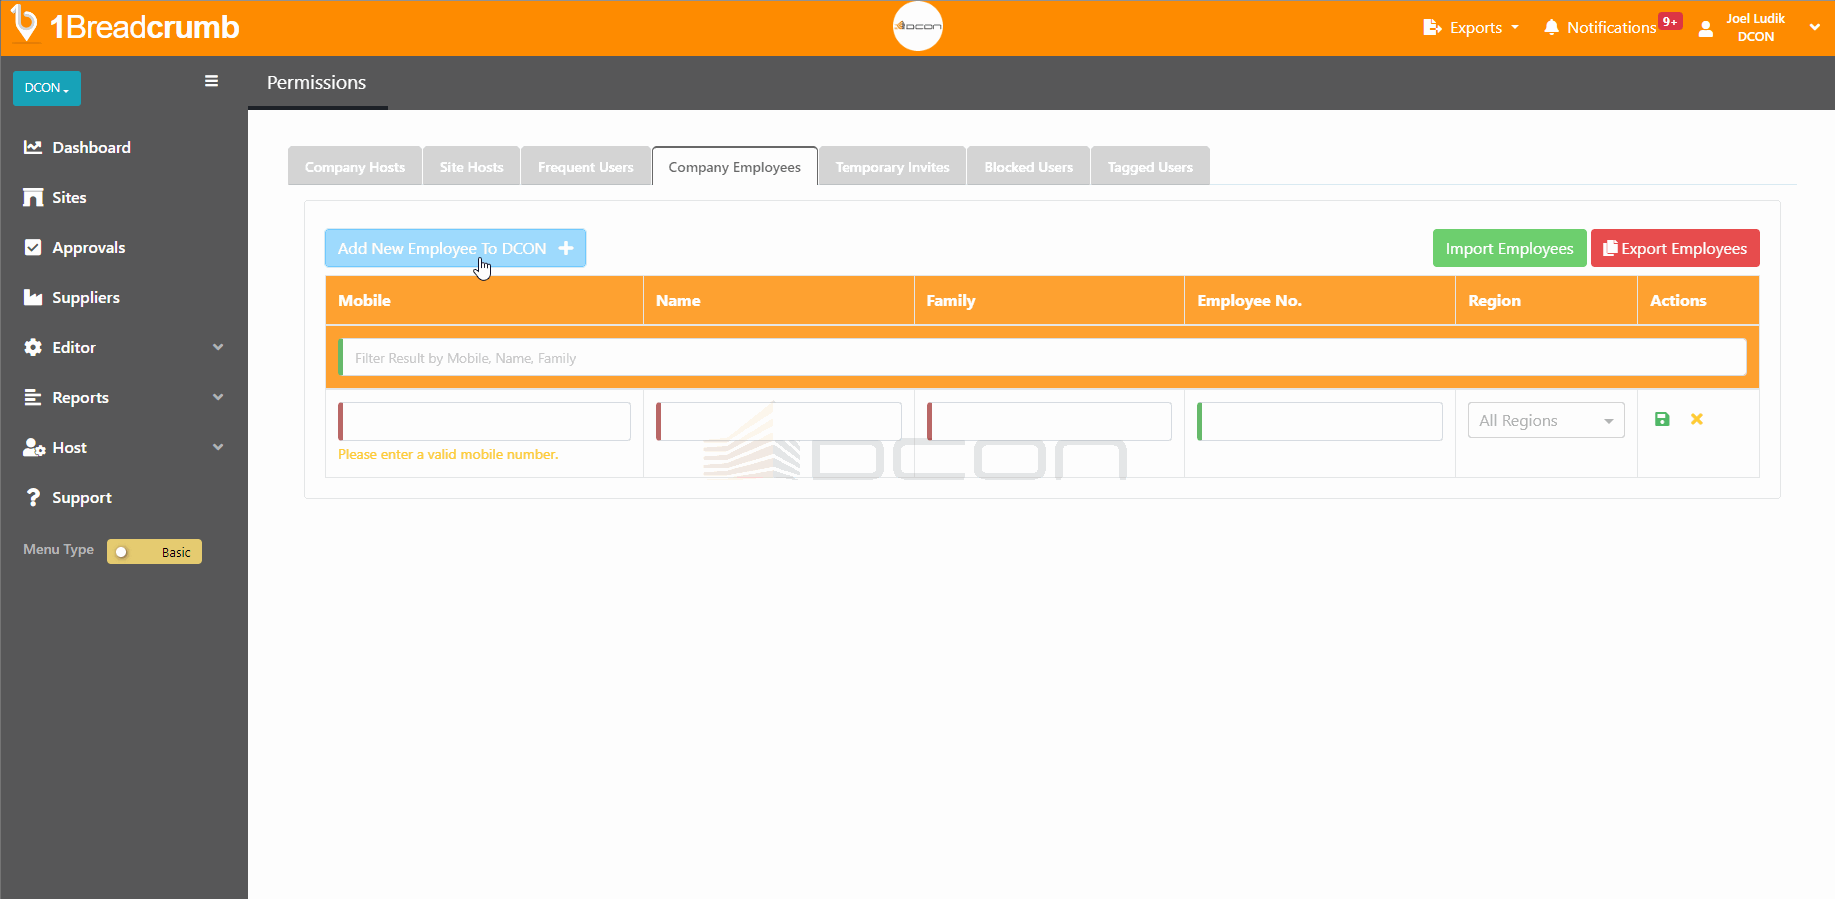The width and height of the screenshot is (1835, 899).
Task: Click the DCON logo in header
Action: pyautogui.click(x=917, y=27)
